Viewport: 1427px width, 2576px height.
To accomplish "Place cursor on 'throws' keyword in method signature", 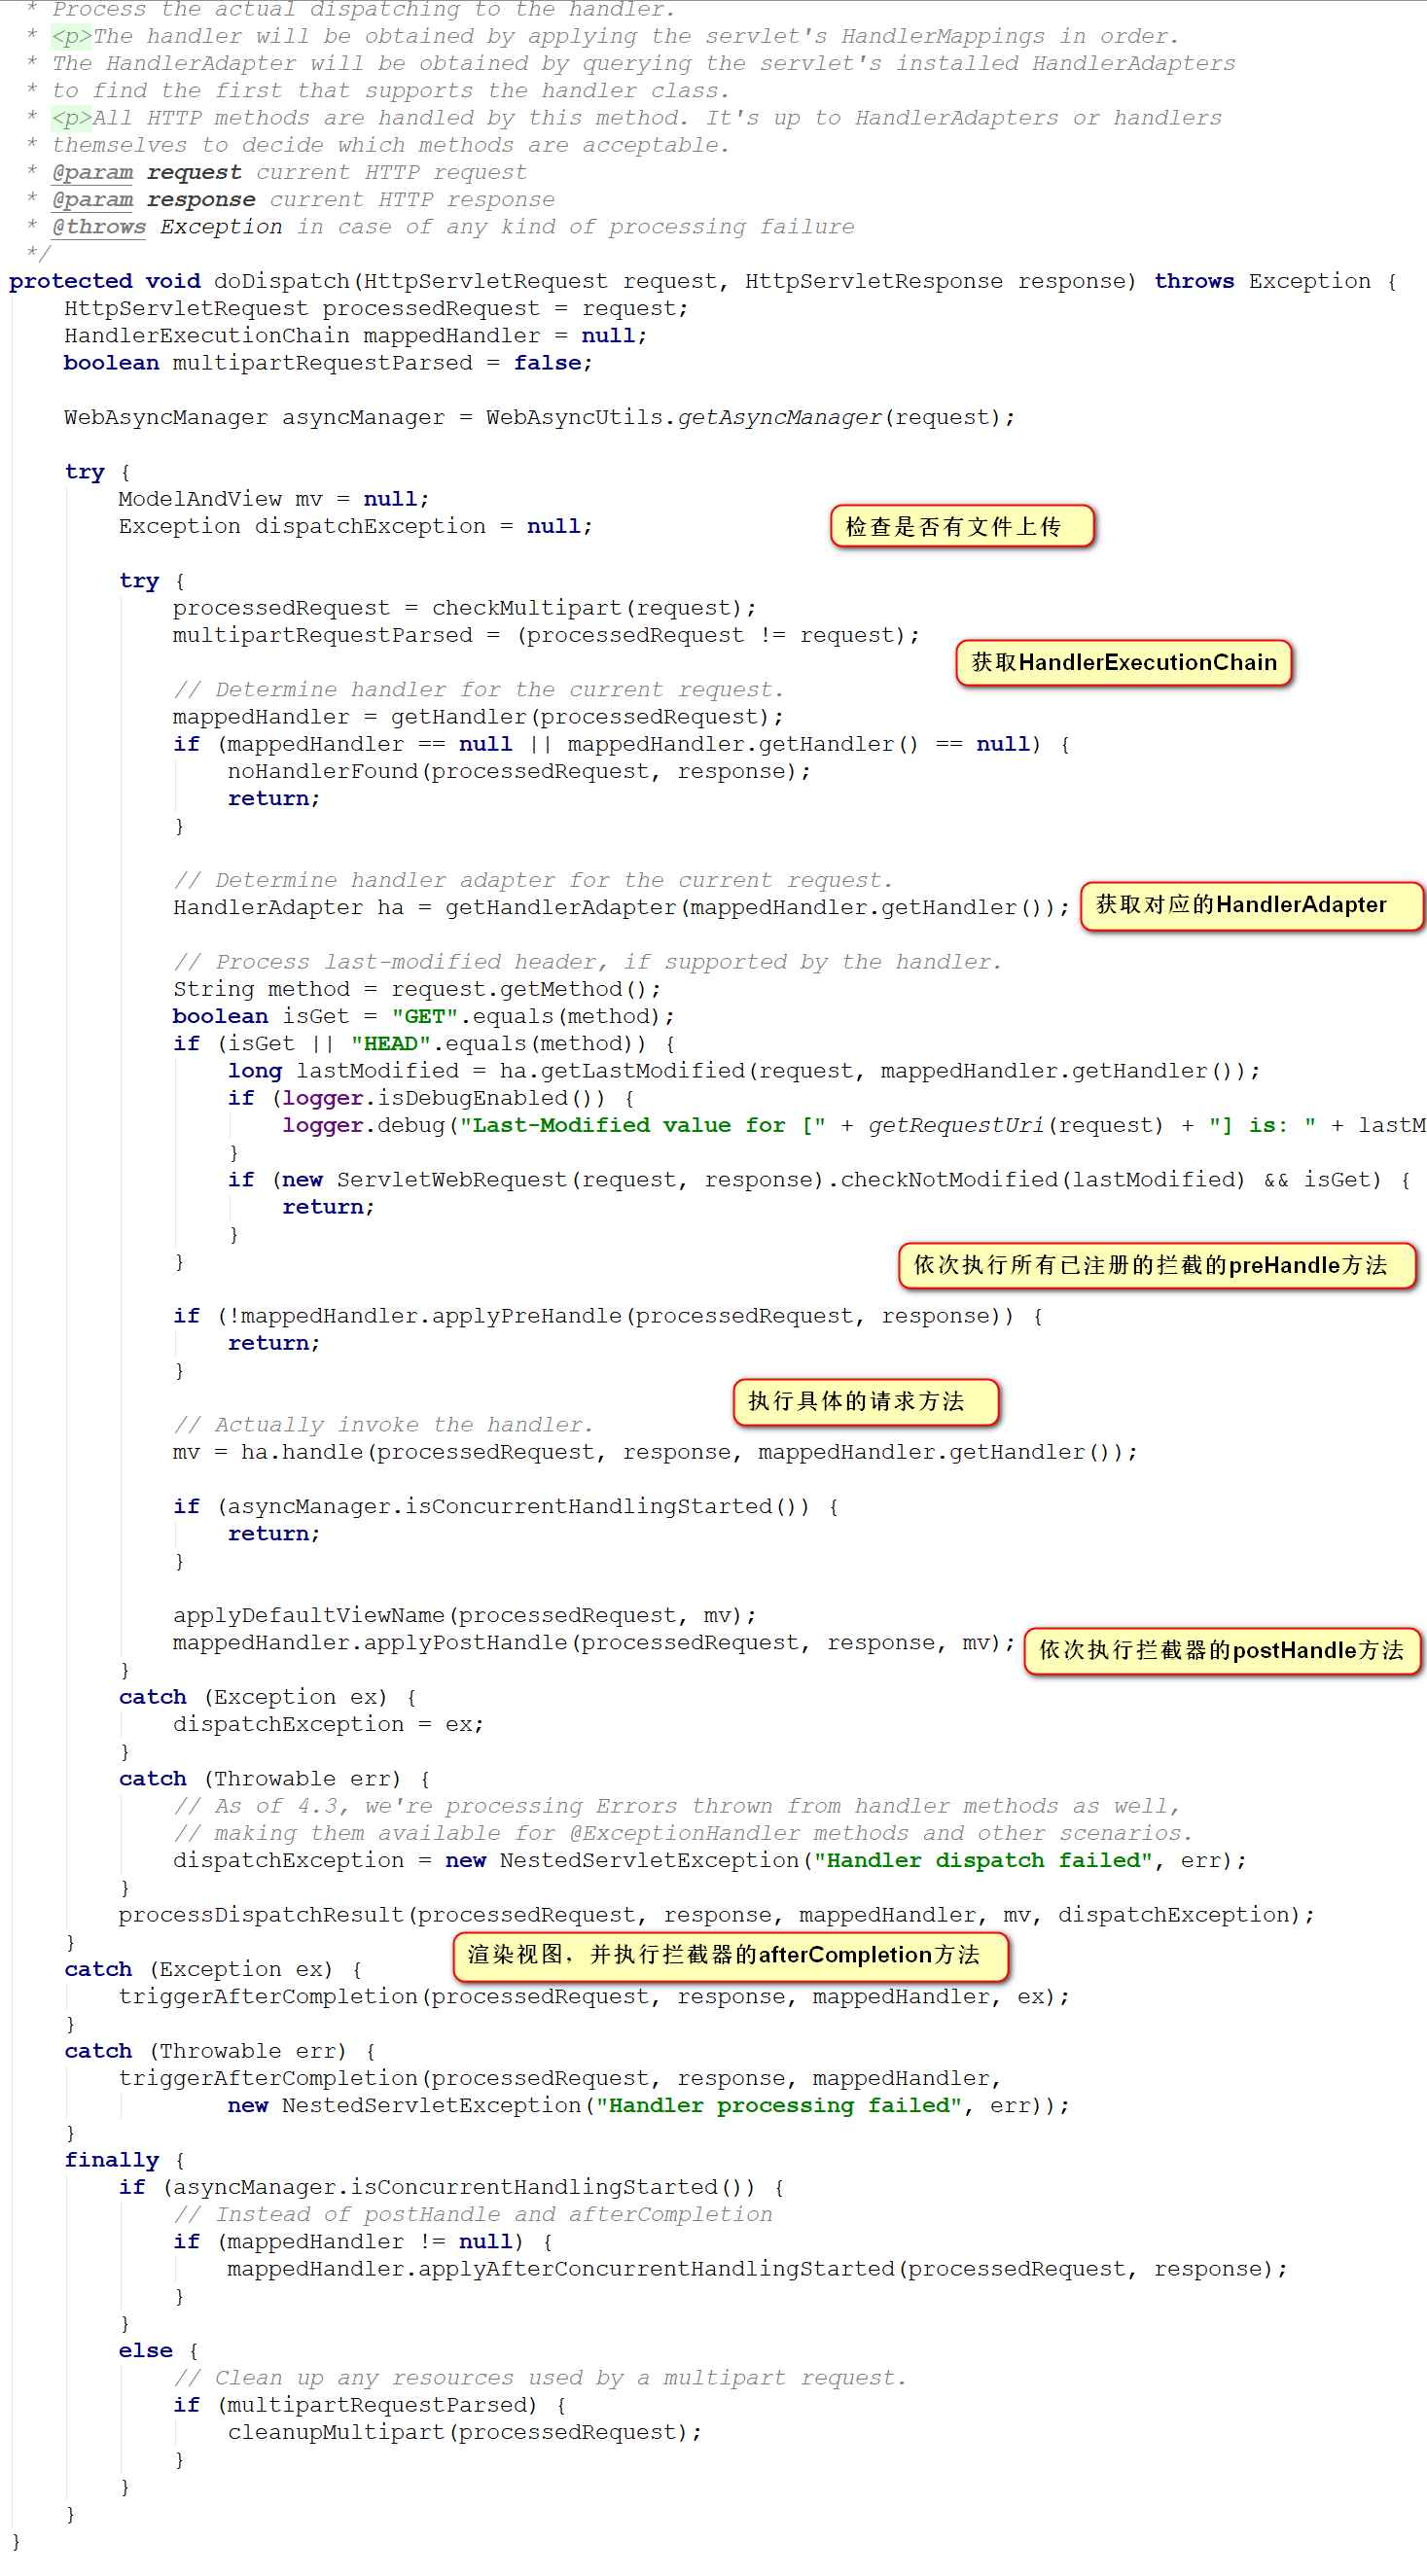I will pyautogui.click(x=1194, y=281).
